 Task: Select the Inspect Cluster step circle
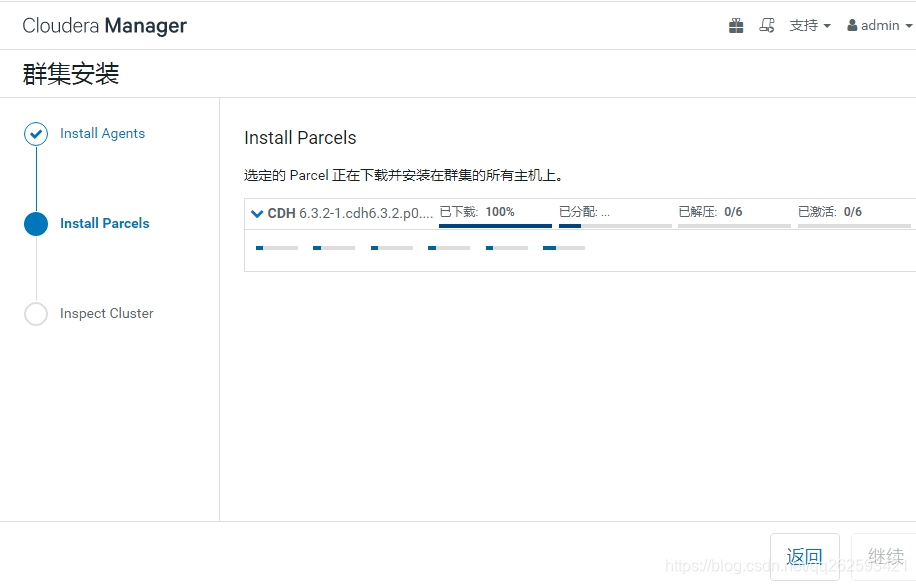[x=36, y=314]
